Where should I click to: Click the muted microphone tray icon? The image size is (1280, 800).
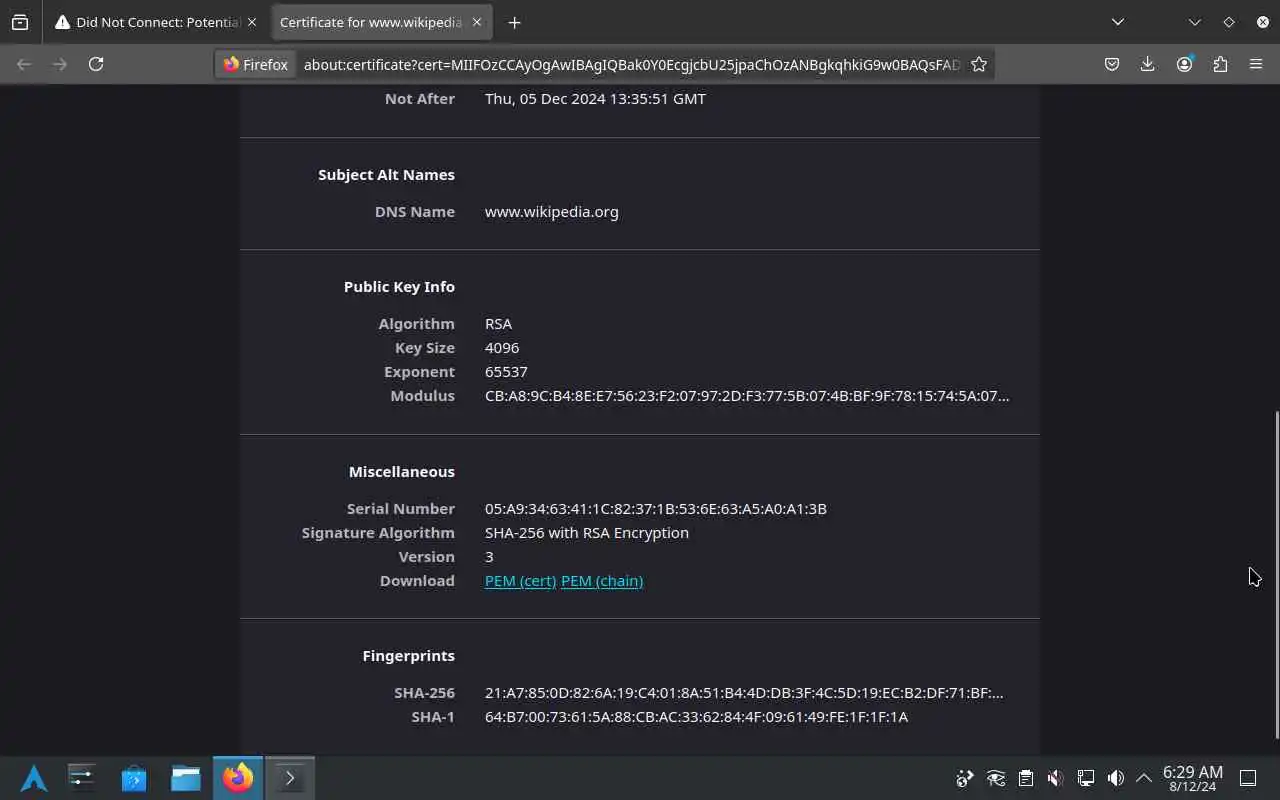1055,778
